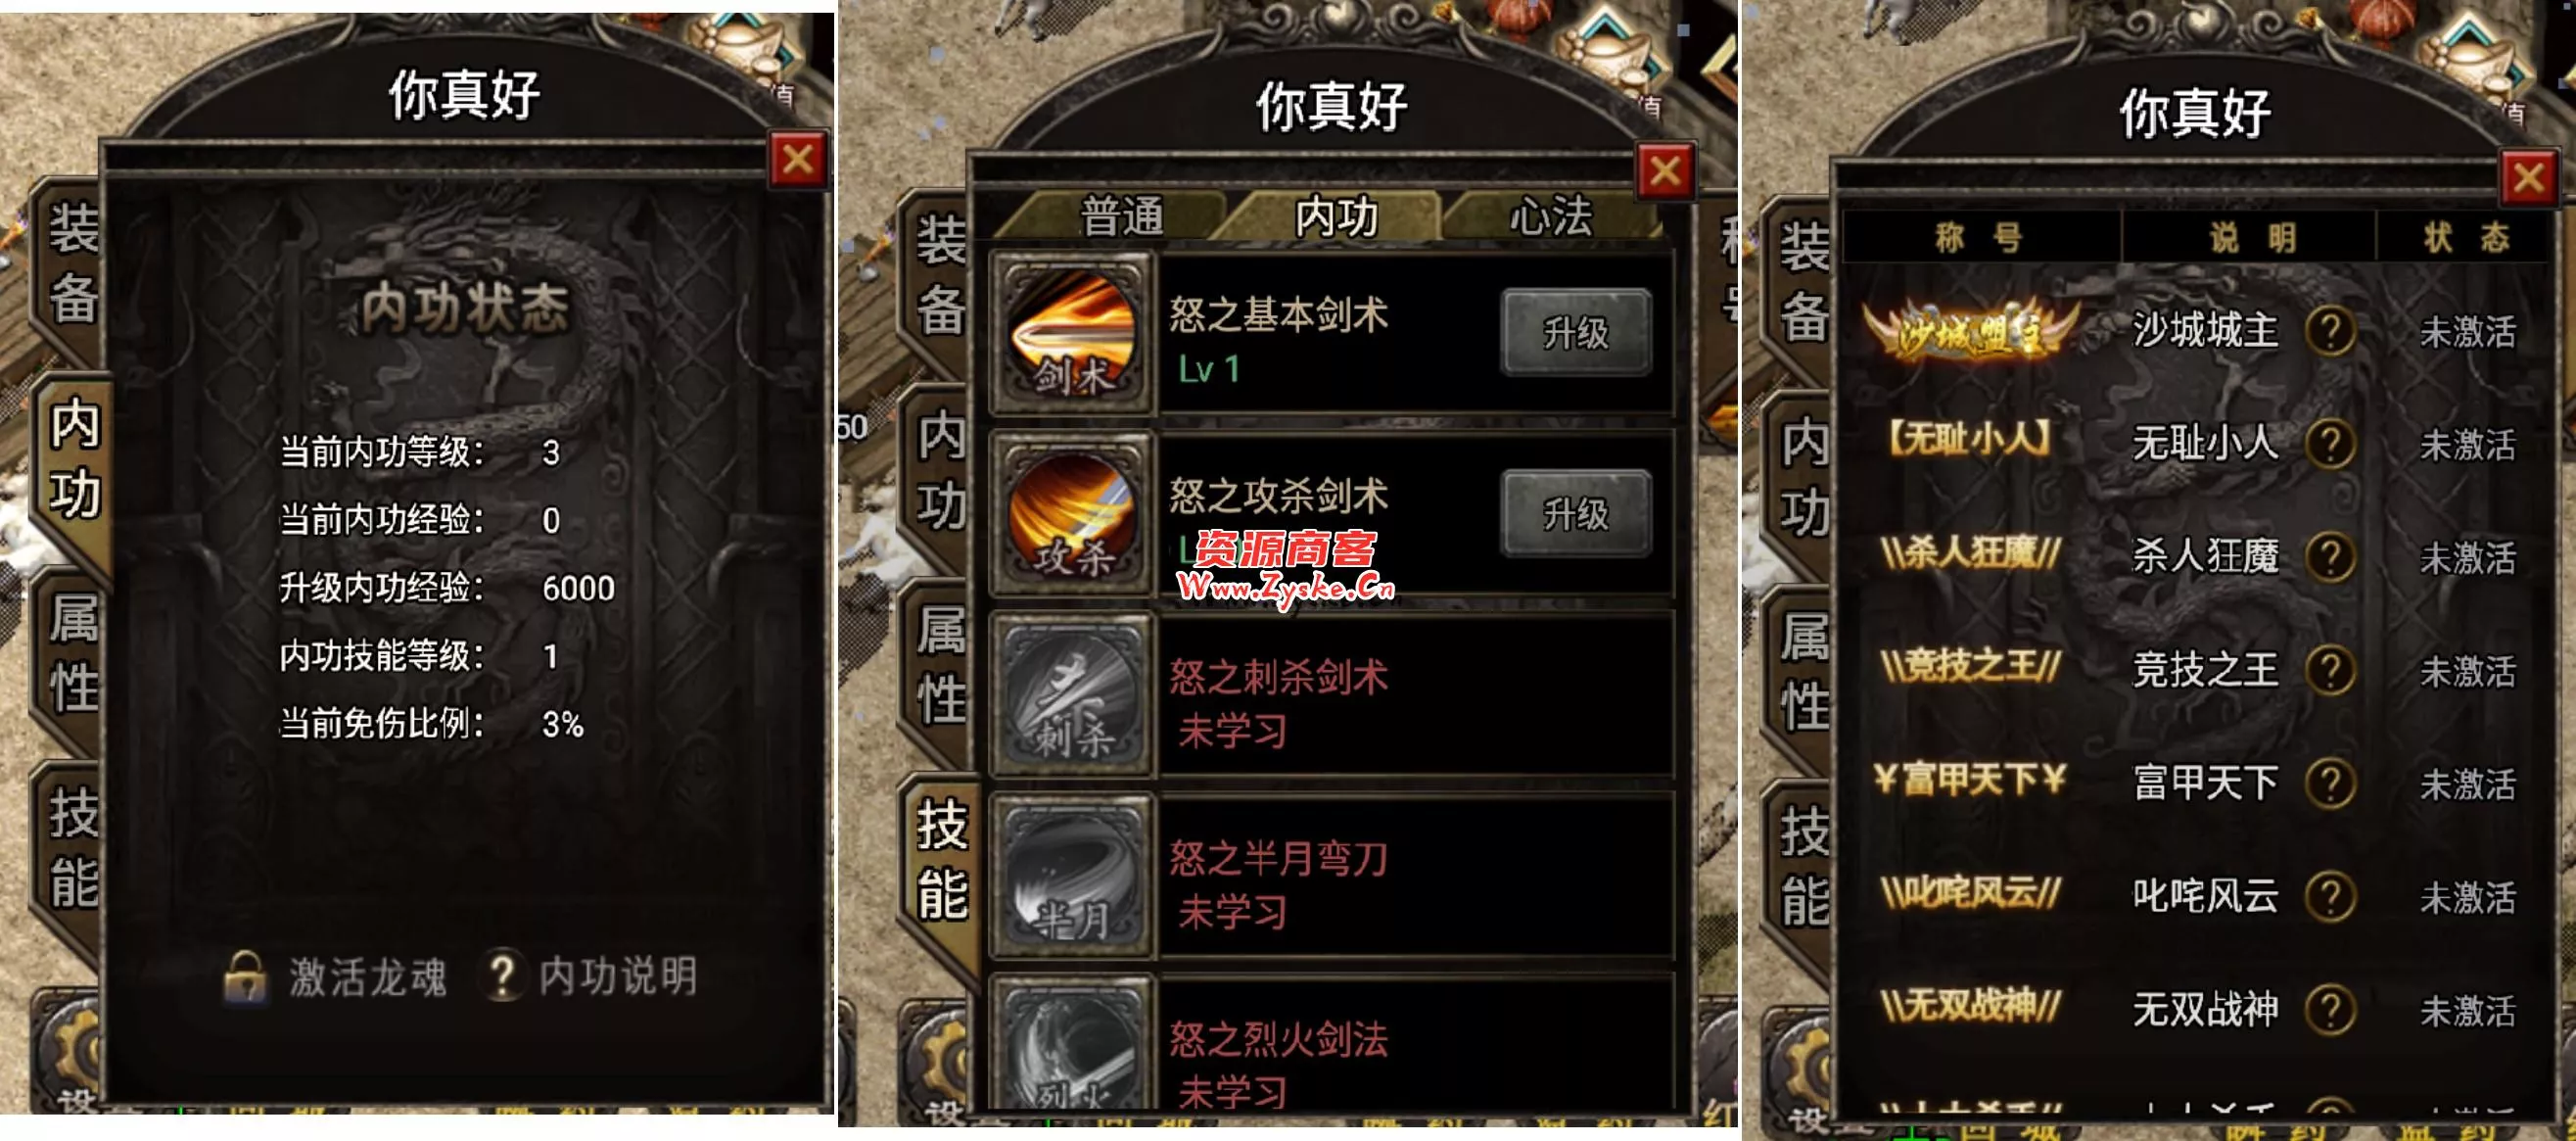Upgrade 怒之基本剑术 with 升级 button

pyautogui.click(x=1576, y=333)
